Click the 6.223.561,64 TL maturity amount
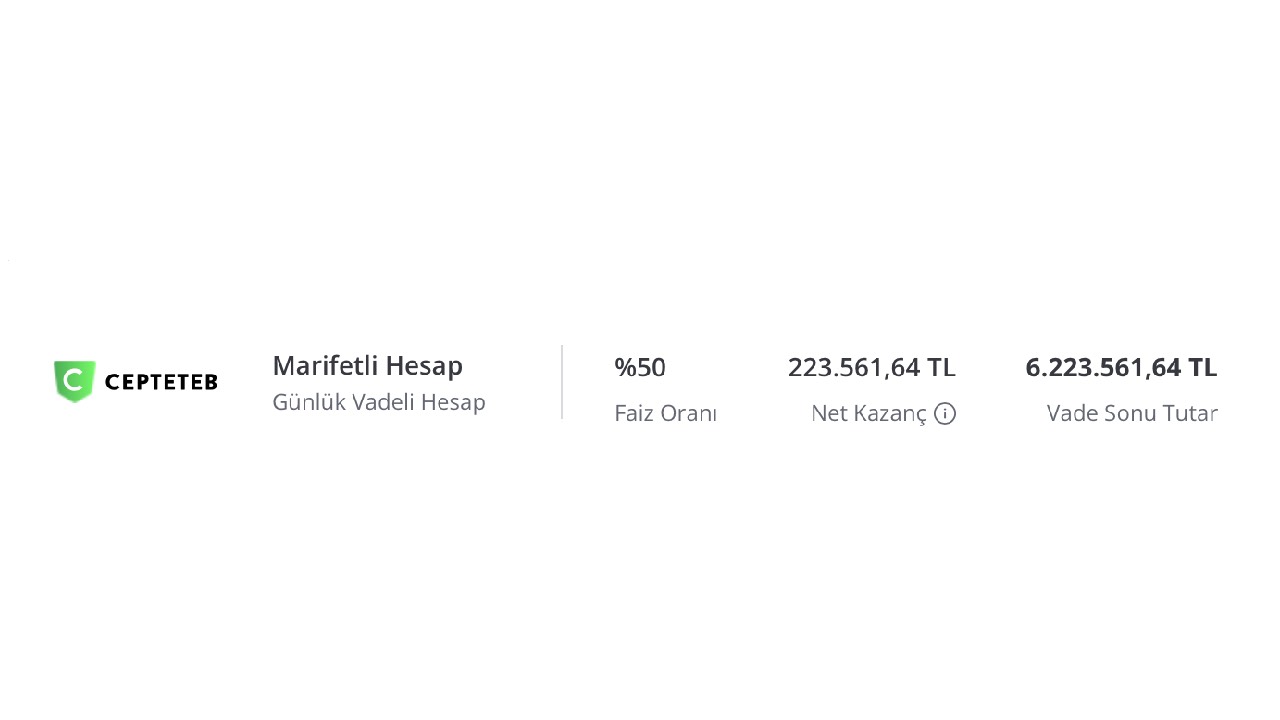The height and width of the screenshot is (720, 1280). coord(1121,367)
